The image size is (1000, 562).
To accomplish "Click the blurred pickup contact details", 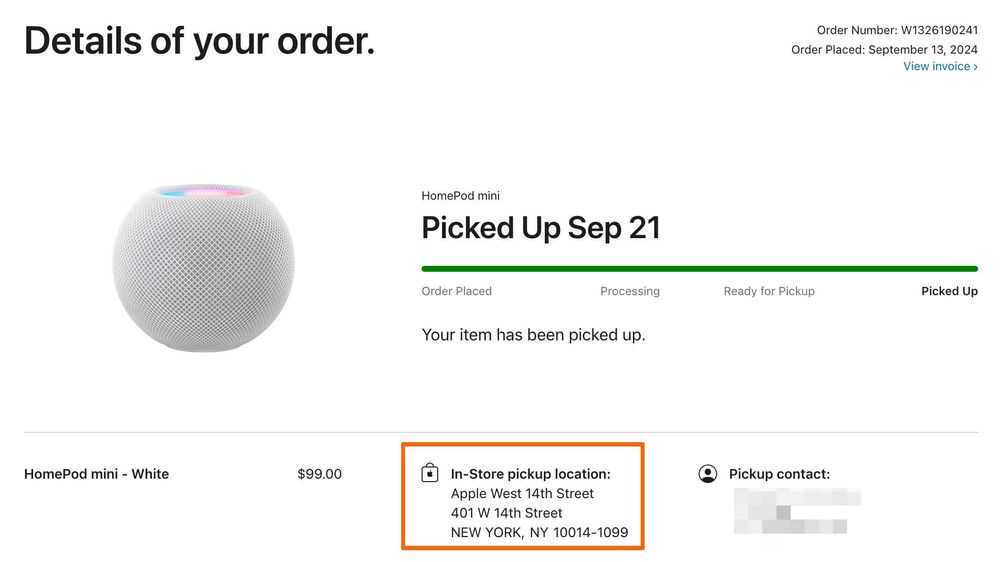I will pos(797,510).
